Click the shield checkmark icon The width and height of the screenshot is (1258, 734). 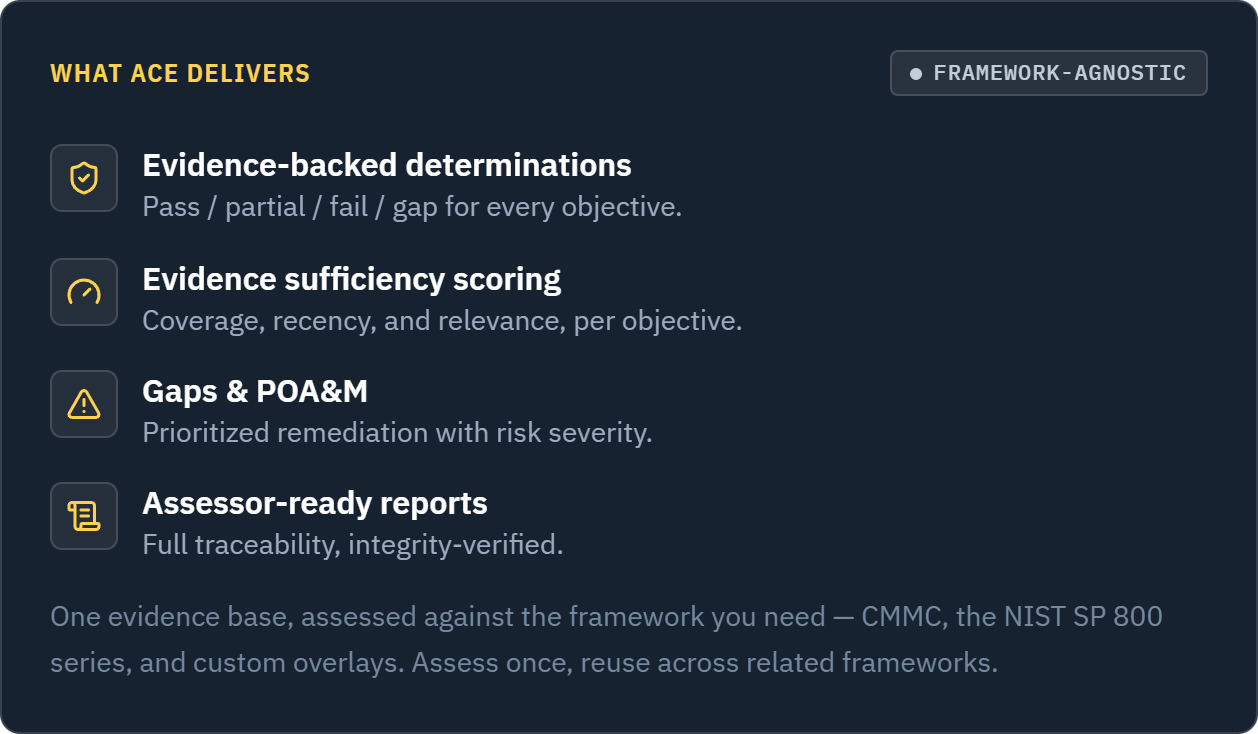click(84, 178)
